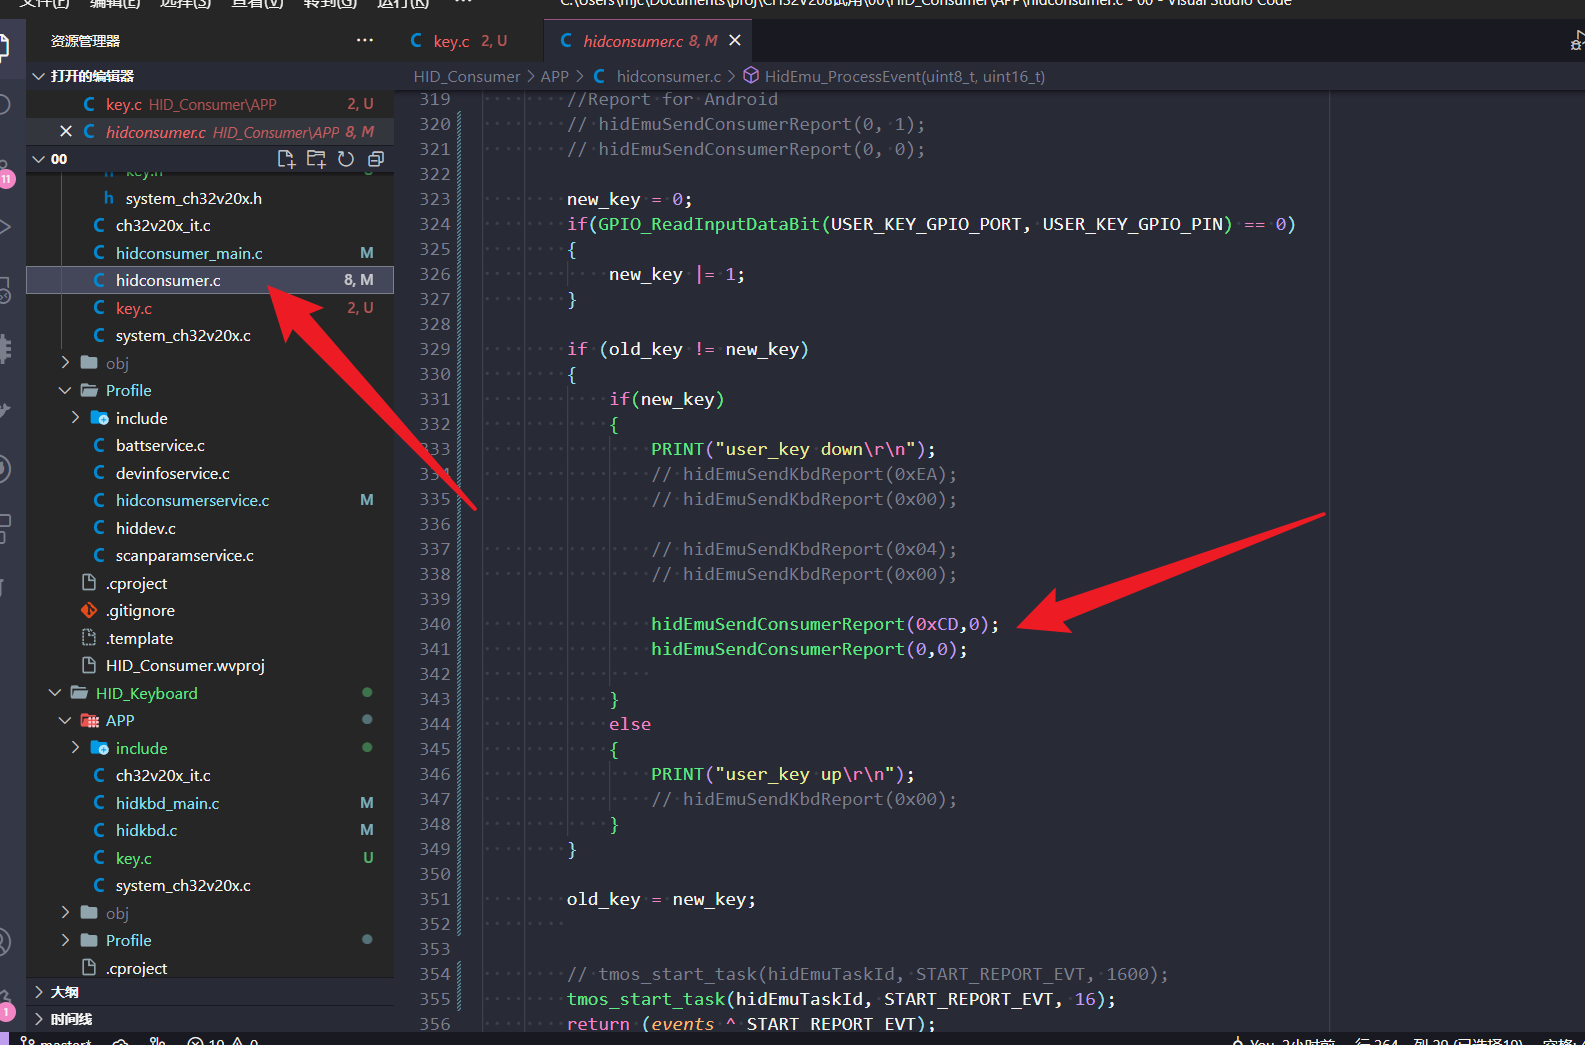The image size is (1585, 1045).
Task: Open key.c from the open editors list
Action: point(210,104)
